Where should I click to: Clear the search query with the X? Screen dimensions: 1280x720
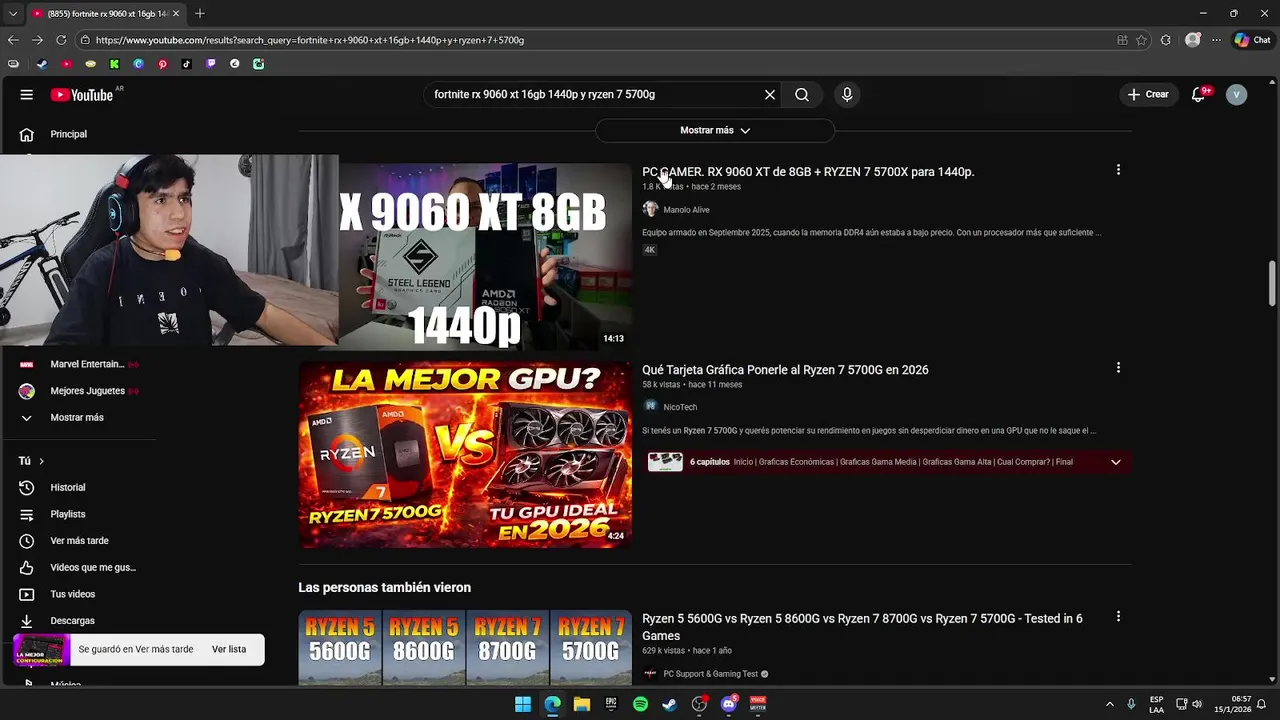770,95
